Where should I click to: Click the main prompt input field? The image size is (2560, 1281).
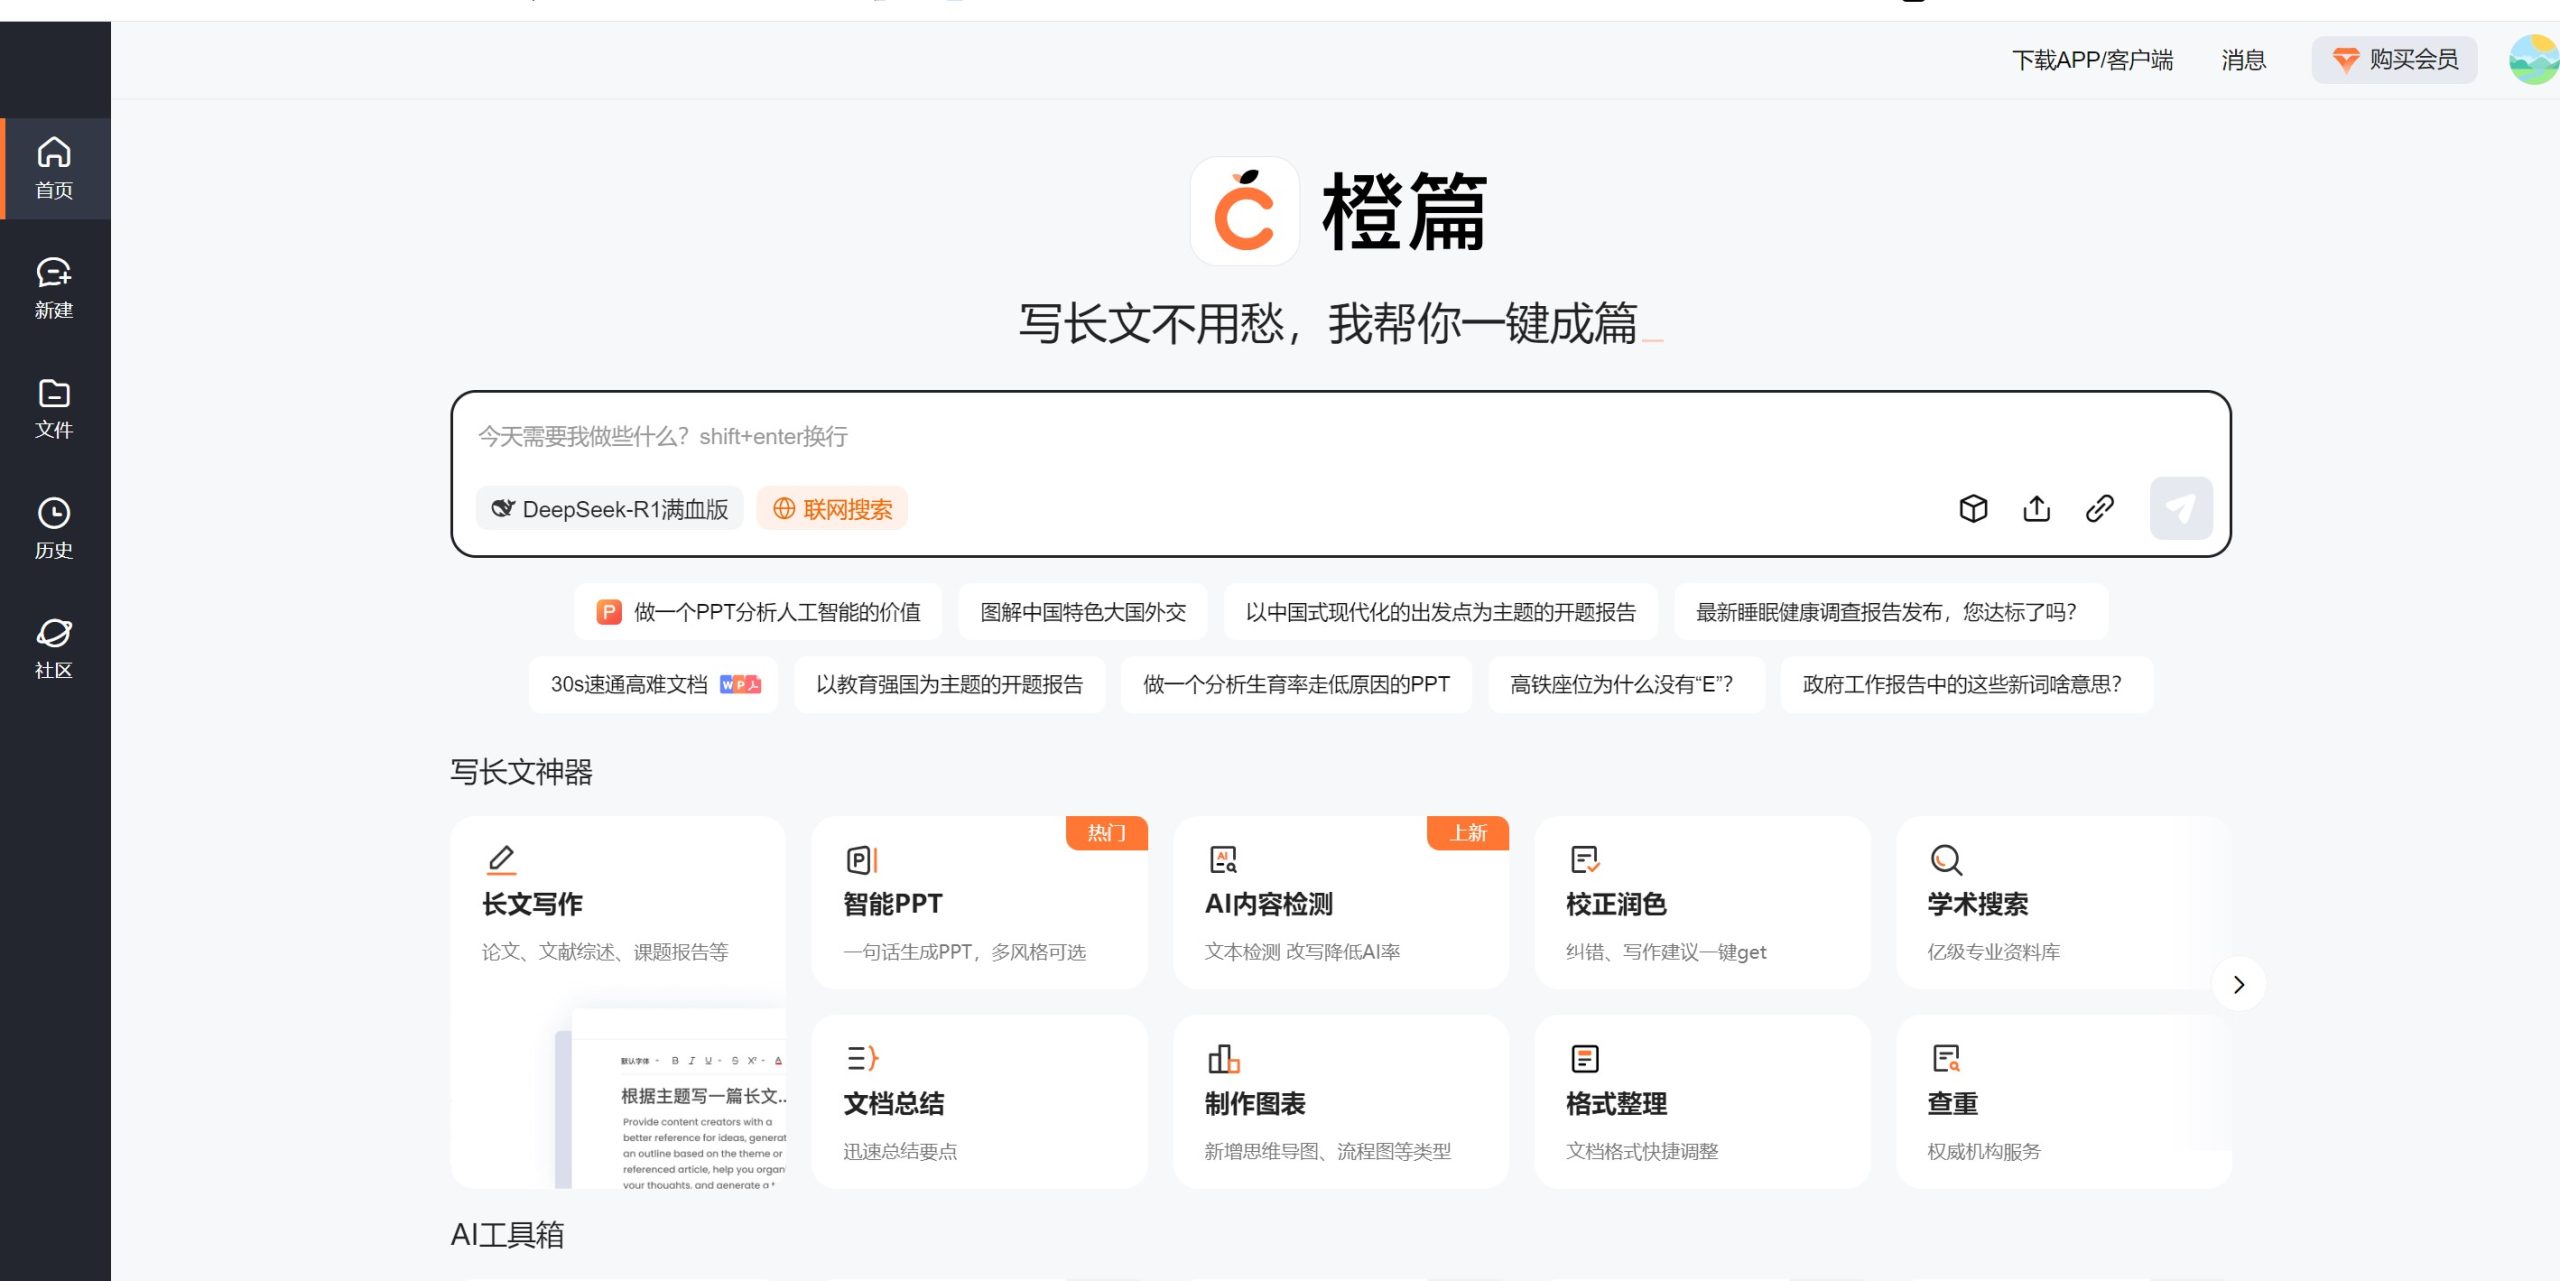coord(1200,436)
